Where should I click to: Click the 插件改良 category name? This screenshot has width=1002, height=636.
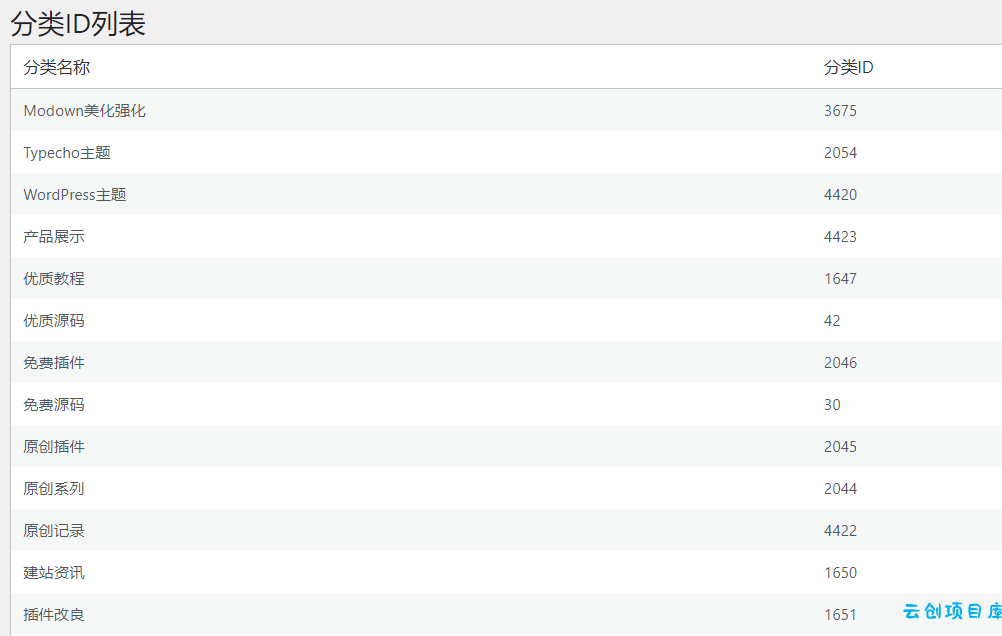coord(54,615)
